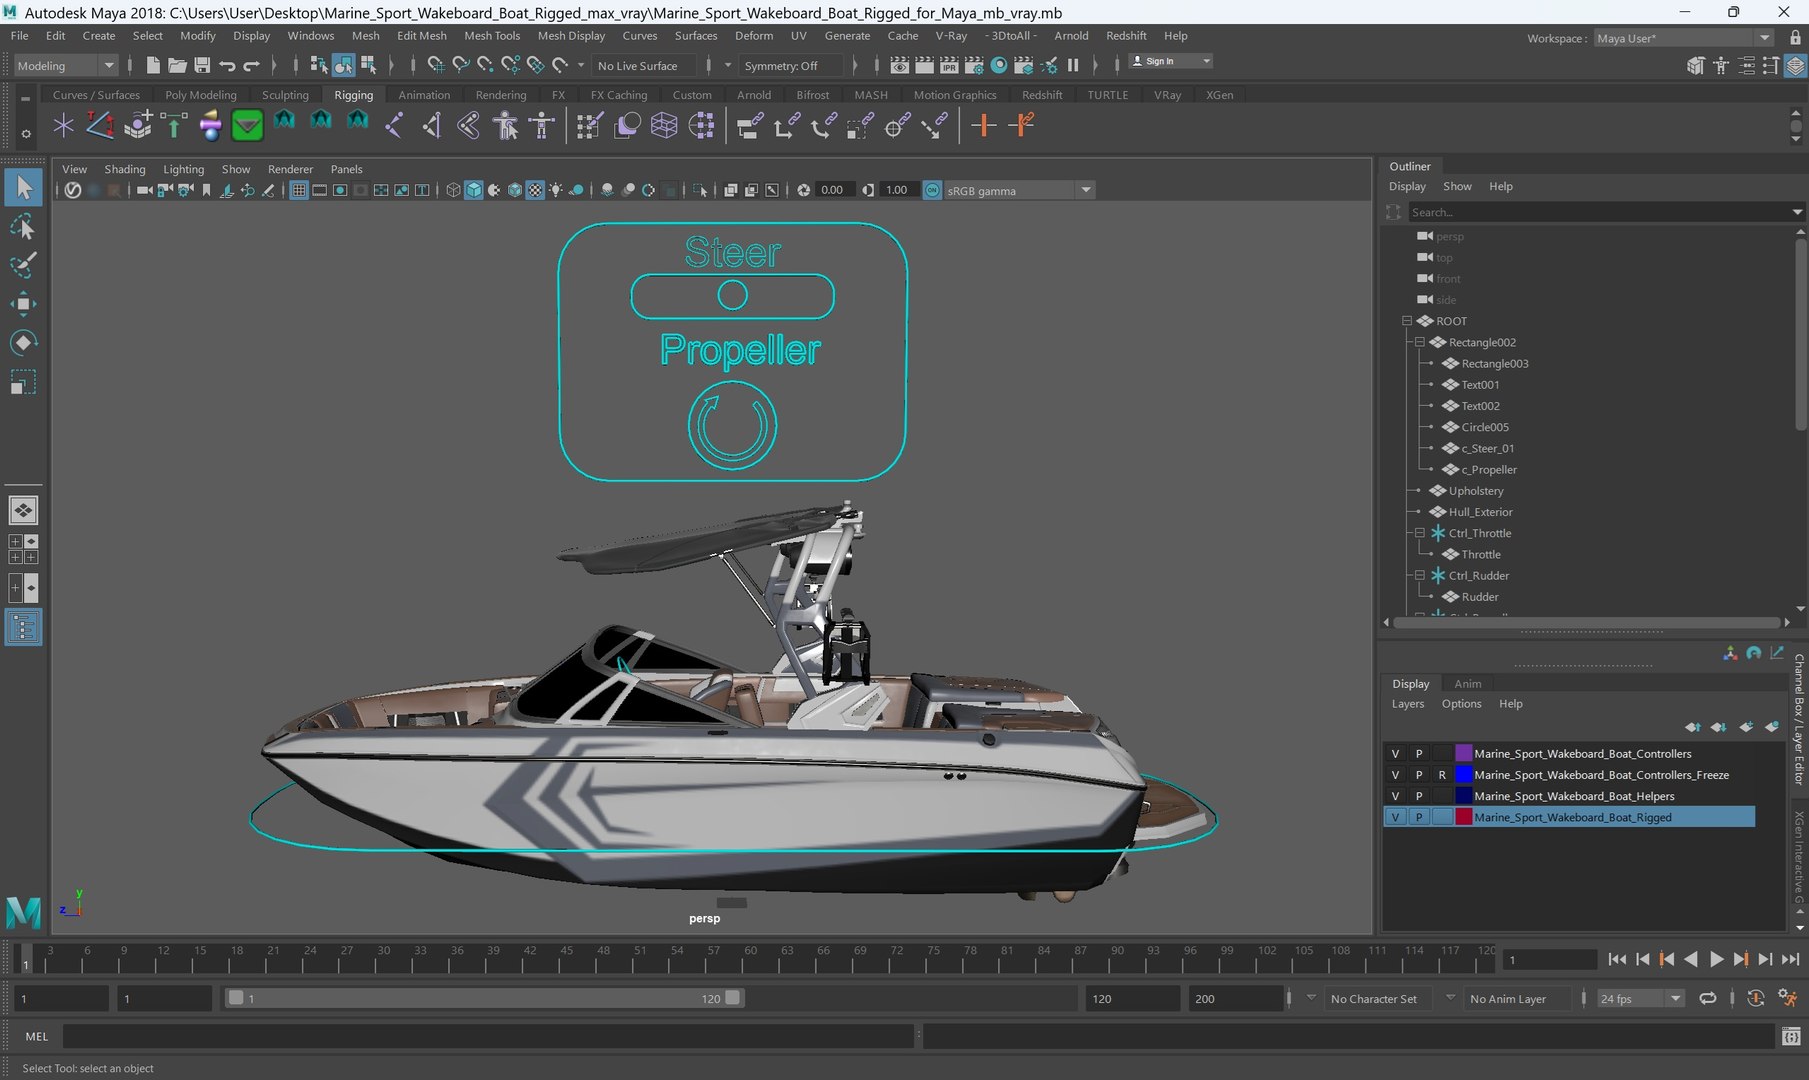Screen dimensions: 1809x1080
Task: Toggle R reference state of Controllers_Freeze layer
Action: 1441,775
